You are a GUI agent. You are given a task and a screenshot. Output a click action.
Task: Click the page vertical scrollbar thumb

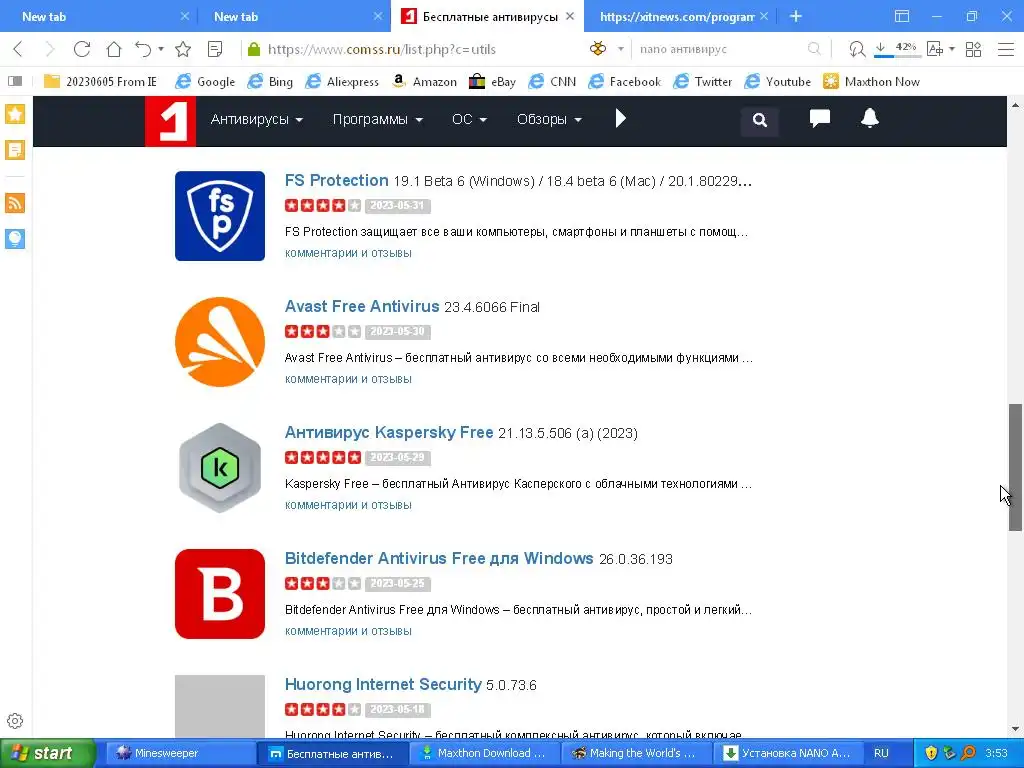(x=1015, y=467)
